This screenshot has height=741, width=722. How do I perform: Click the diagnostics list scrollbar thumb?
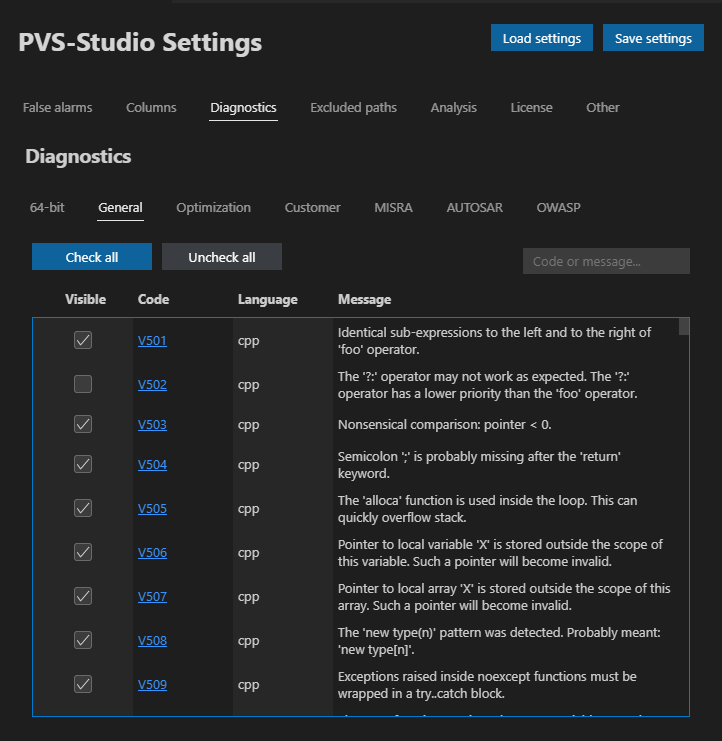click(x=684, y=327)
